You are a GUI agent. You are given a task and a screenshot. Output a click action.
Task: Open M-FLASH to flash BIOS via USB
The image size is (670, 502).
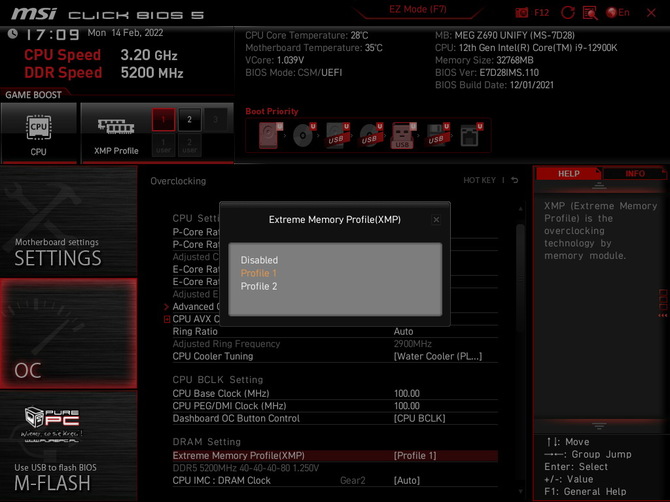(68, 446)
